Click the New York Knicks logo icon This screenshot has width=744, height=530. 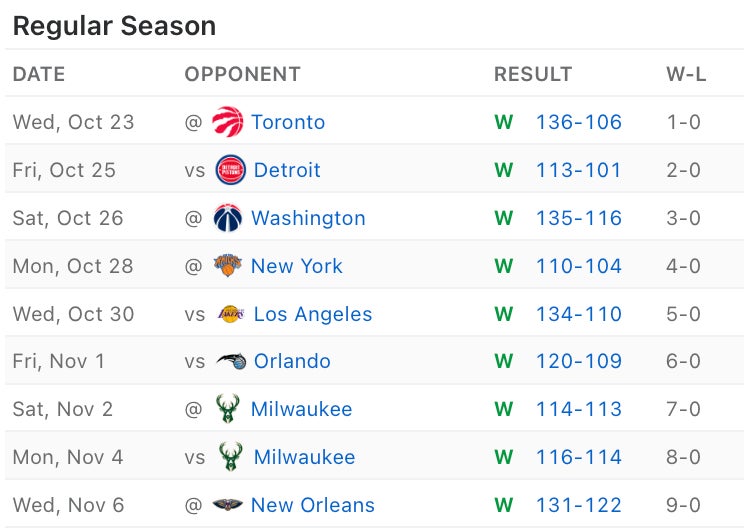(x=228, y=266)
